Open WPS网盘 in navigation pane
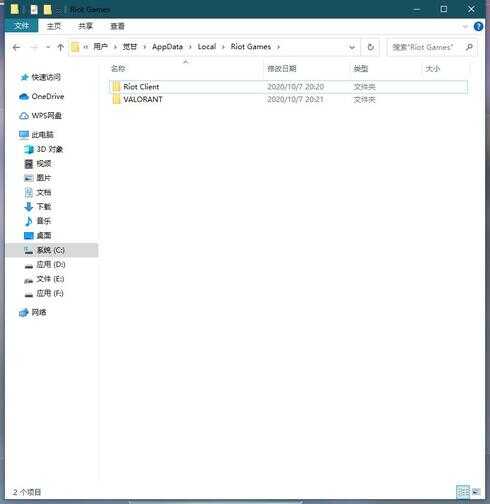 pos(40,116)
